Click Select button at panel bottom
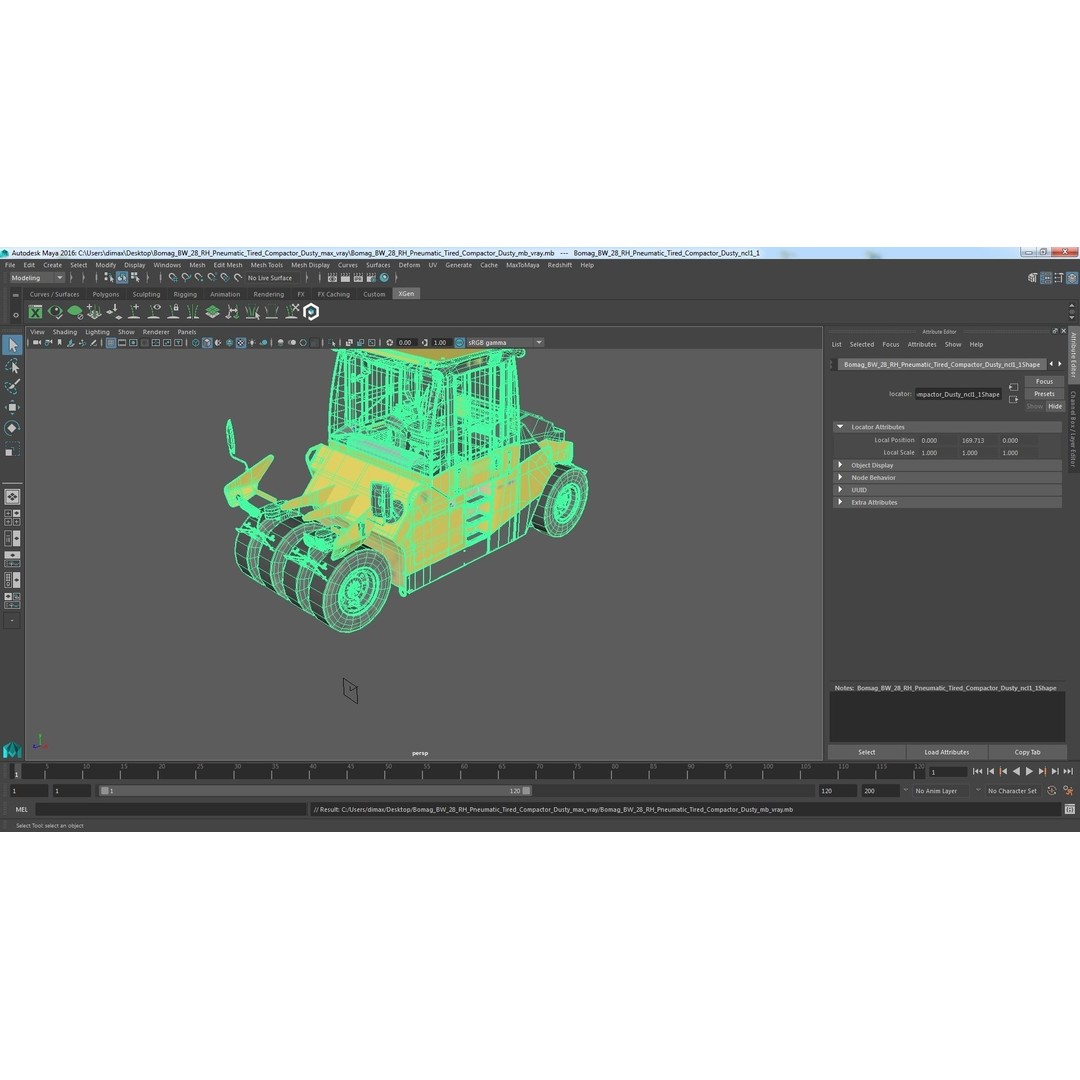Screen dimensions: 1080x1080 click(866, 752)
